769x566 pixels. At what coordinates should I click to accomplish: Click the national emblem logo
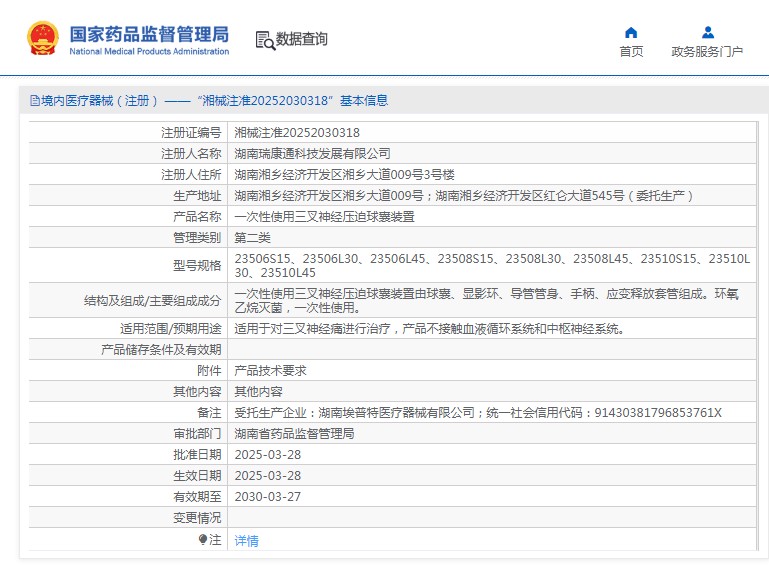coord(43,38)
